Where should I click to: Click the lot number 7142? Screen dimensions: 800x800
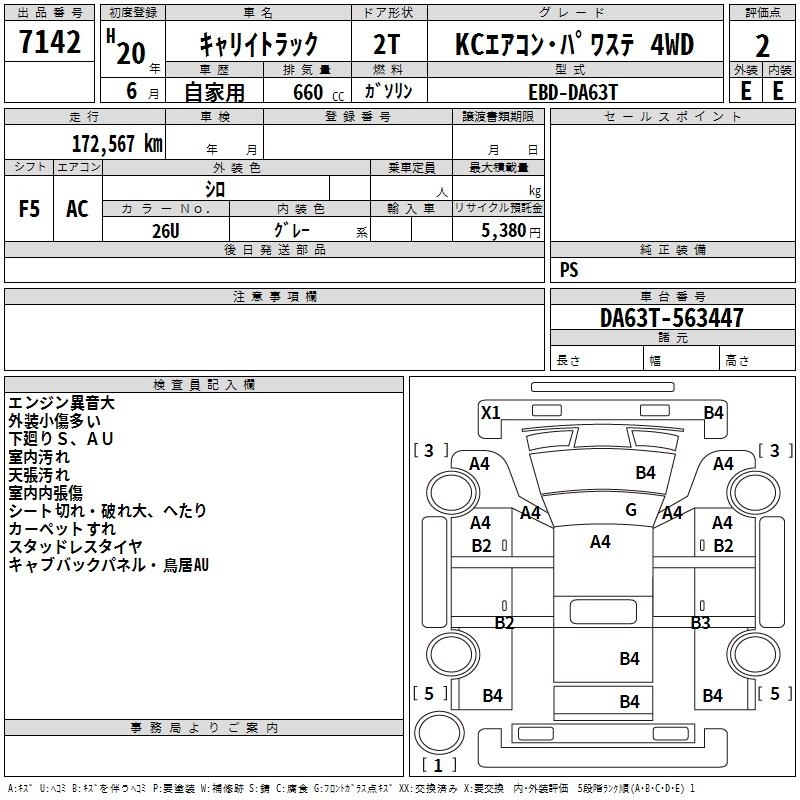(50, 44)
